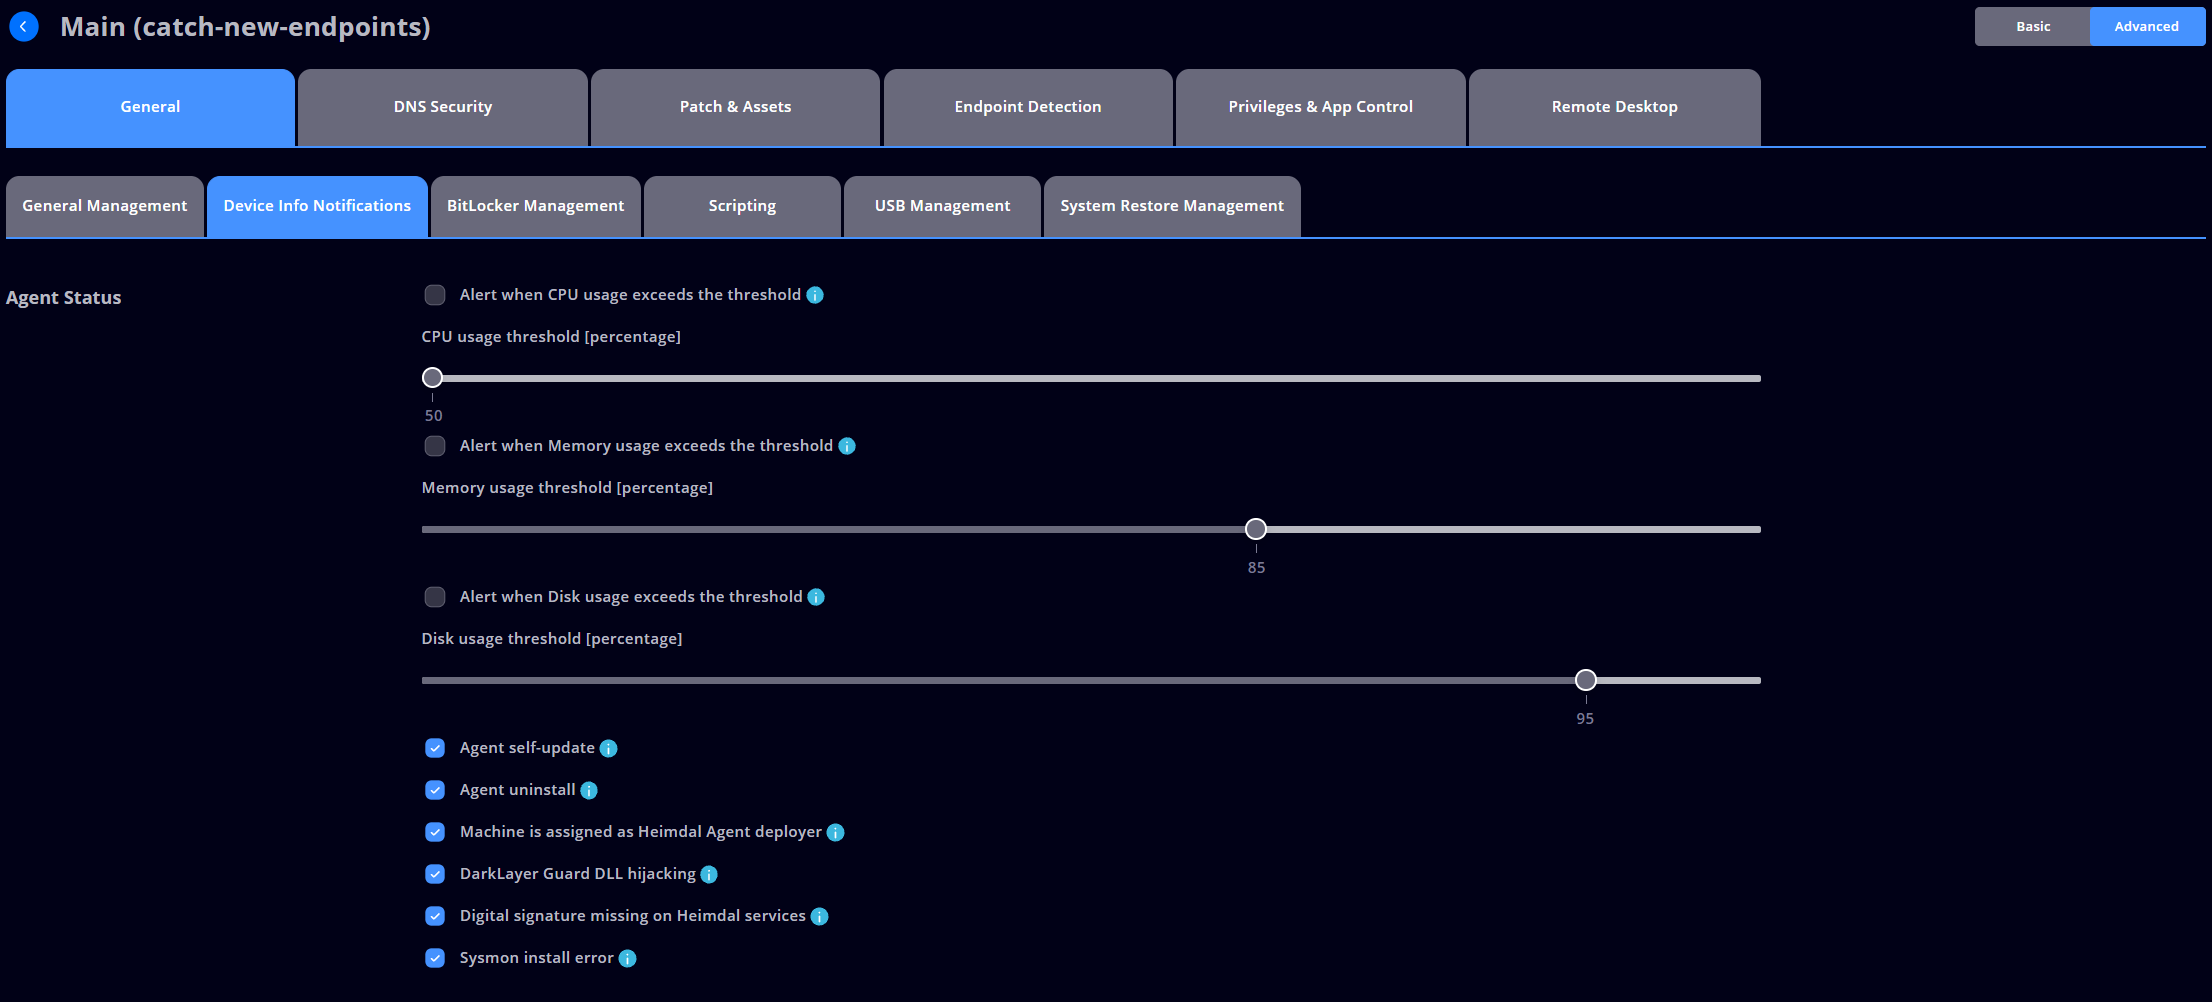The width and height of the screenshot is (2212, 1002).
Task: Select the General top tab
Action: 150,107
